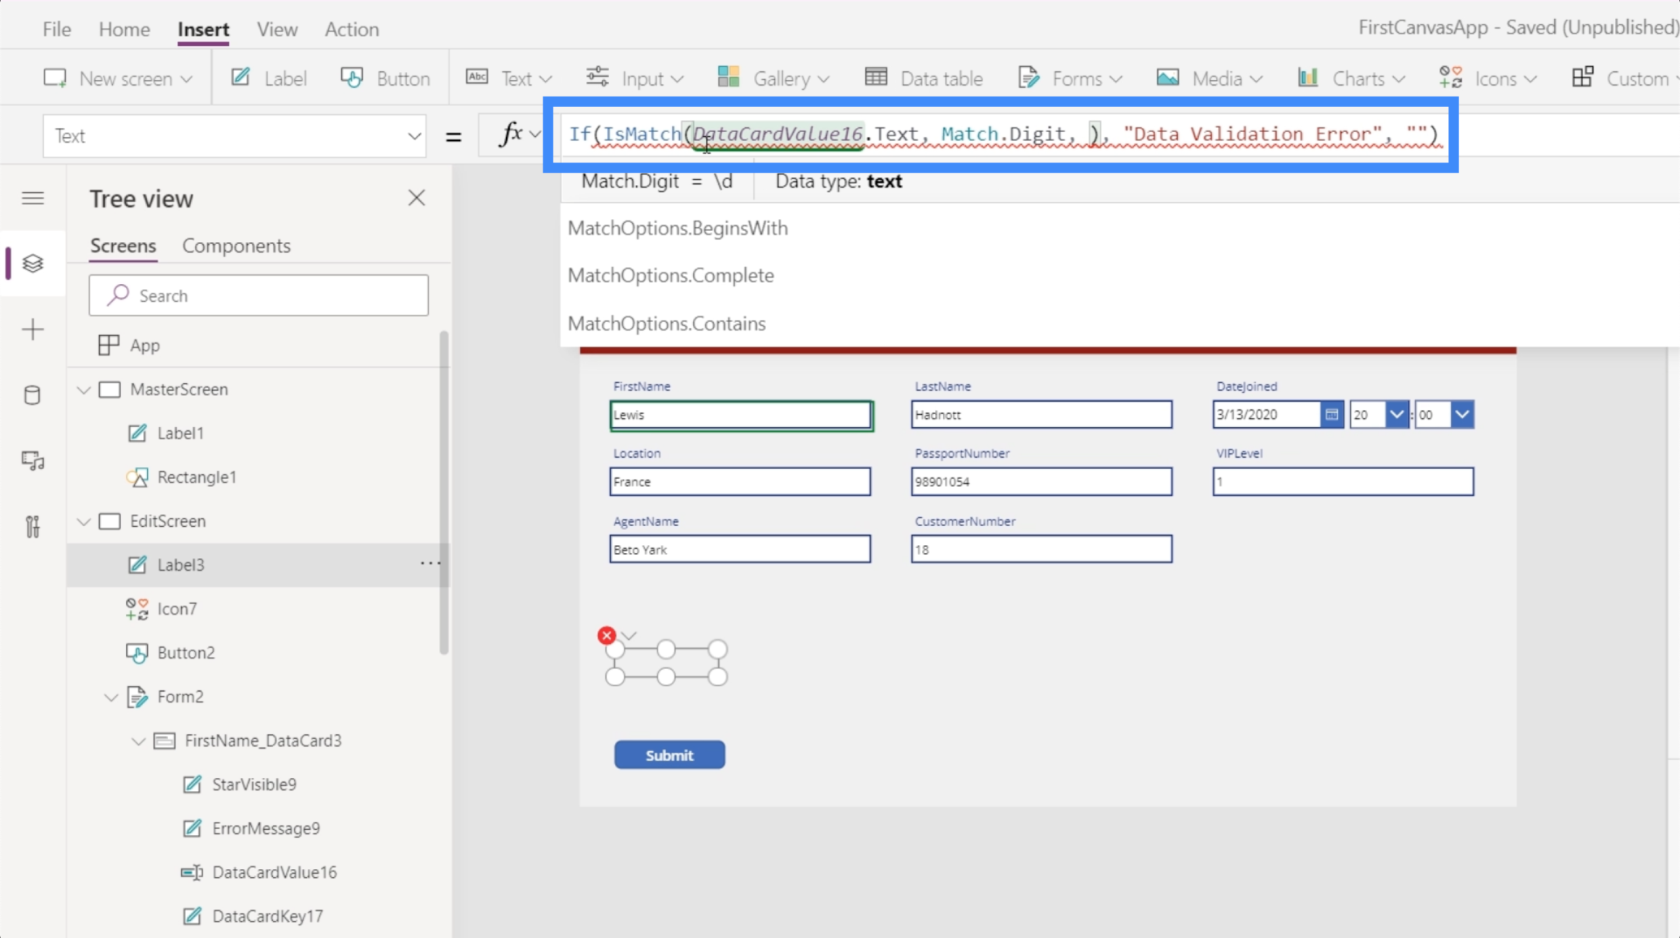This screenshot has width=1680, height=938.
Task: Click the tree view Search box
Action: [x=259, y=295]
